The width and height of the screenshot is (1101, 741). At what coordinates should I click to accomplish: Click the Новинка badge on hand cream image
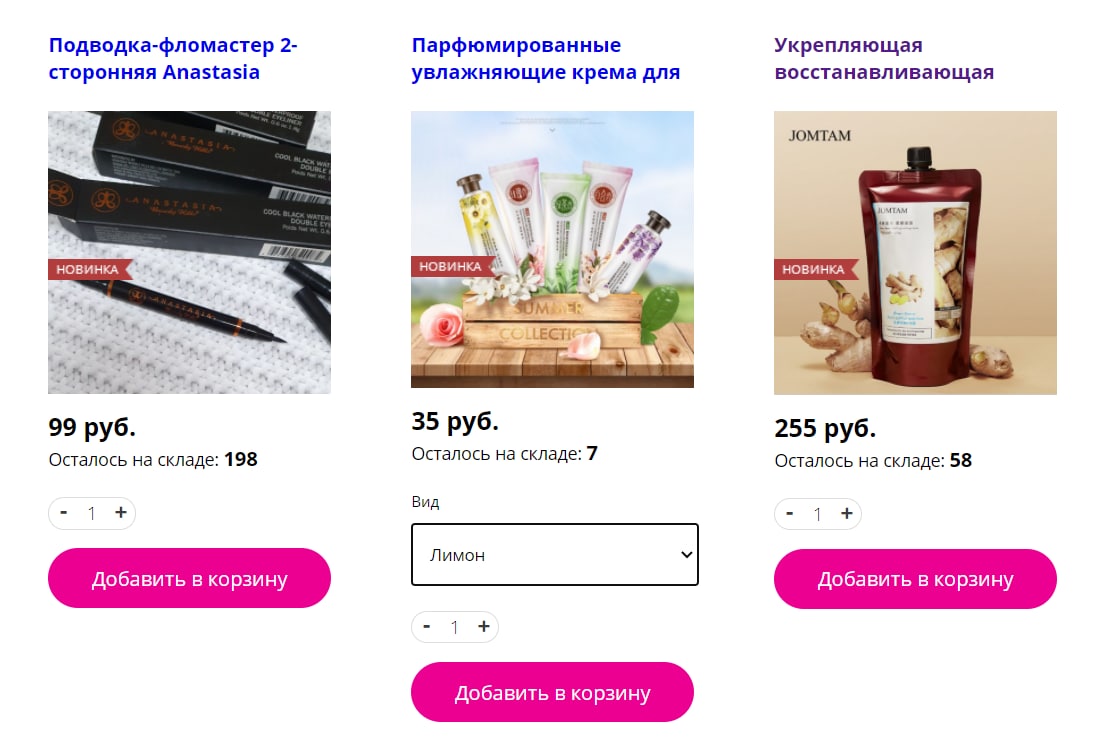(452, 266)
